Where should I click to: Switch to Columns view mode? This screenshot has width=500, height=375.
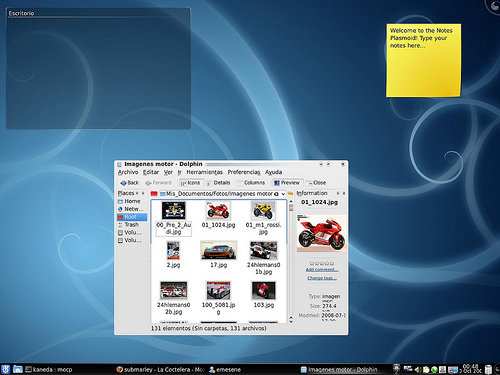251,183
